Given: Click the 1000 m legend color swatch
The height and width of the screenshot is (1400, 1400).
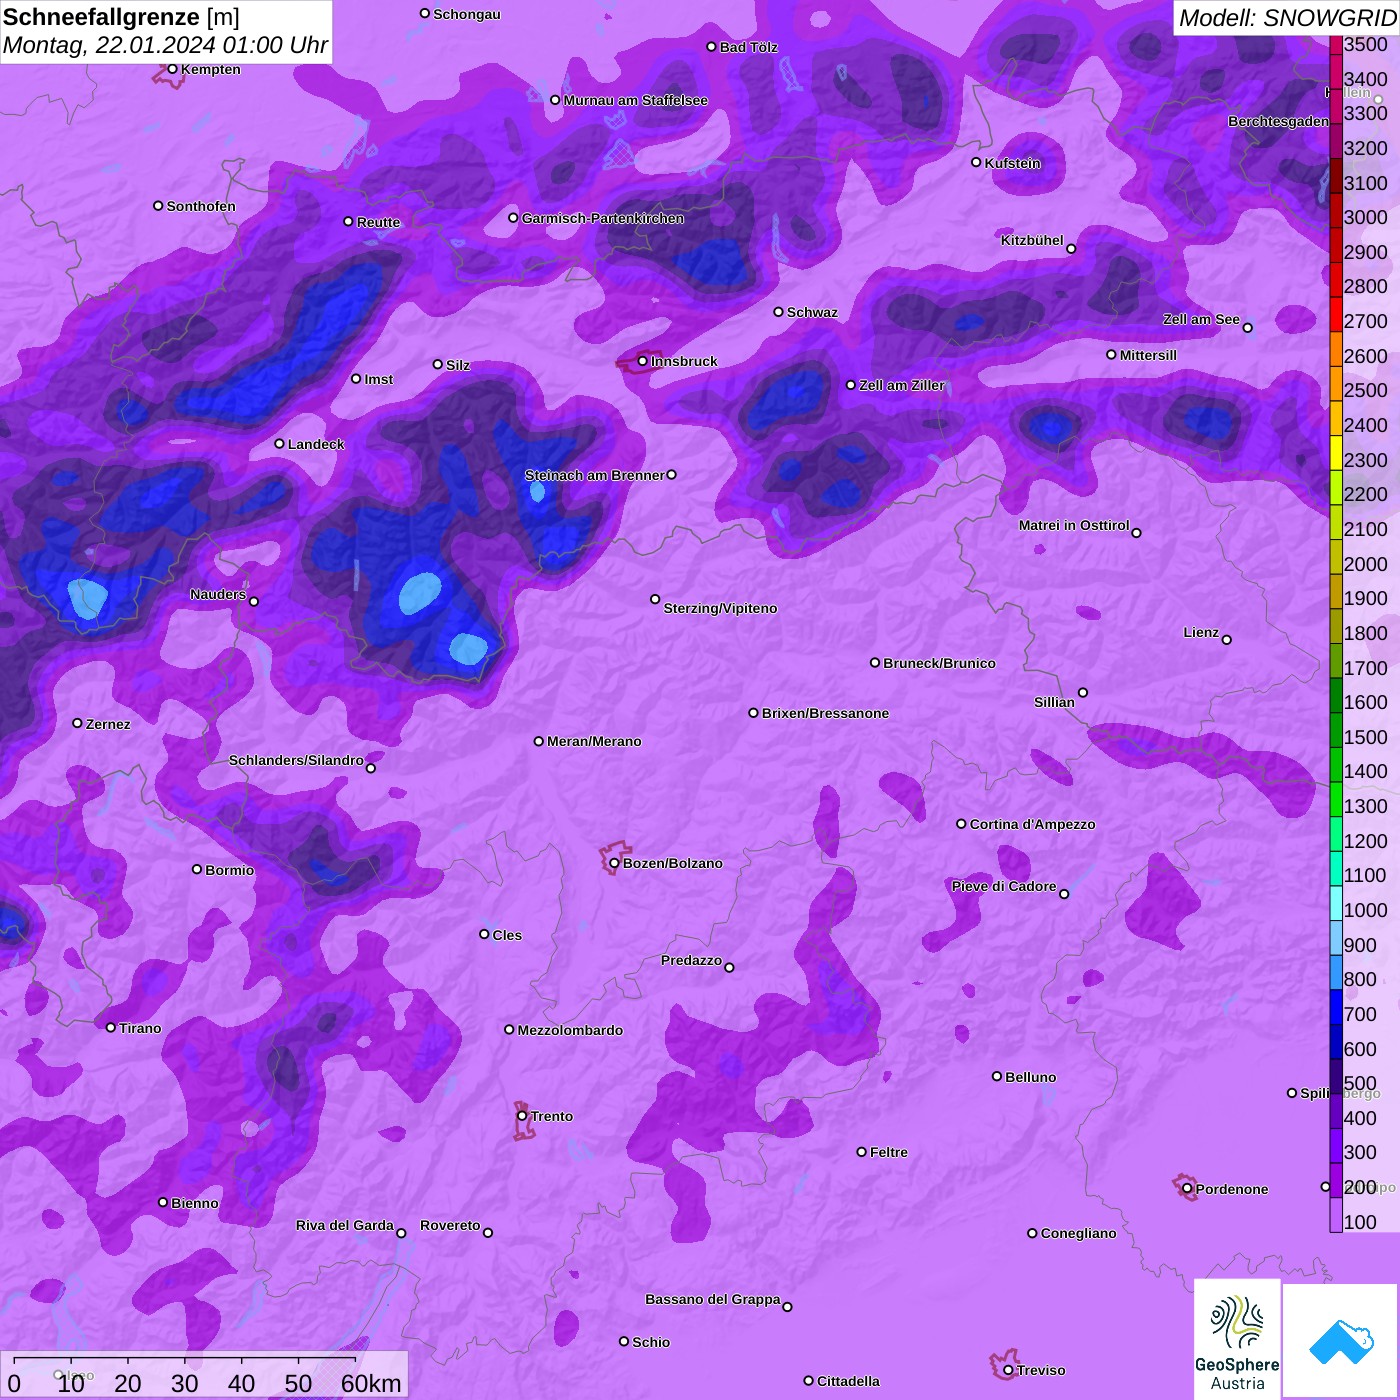Looking at the screenshot, I should (1336, 904).
